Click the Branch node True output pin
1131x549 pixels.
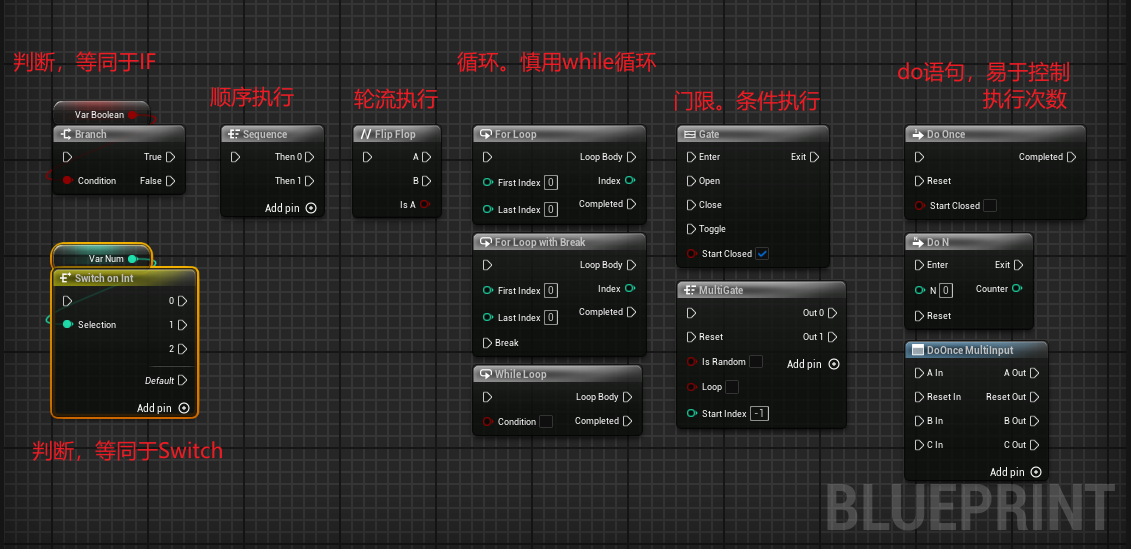(171, 157)
